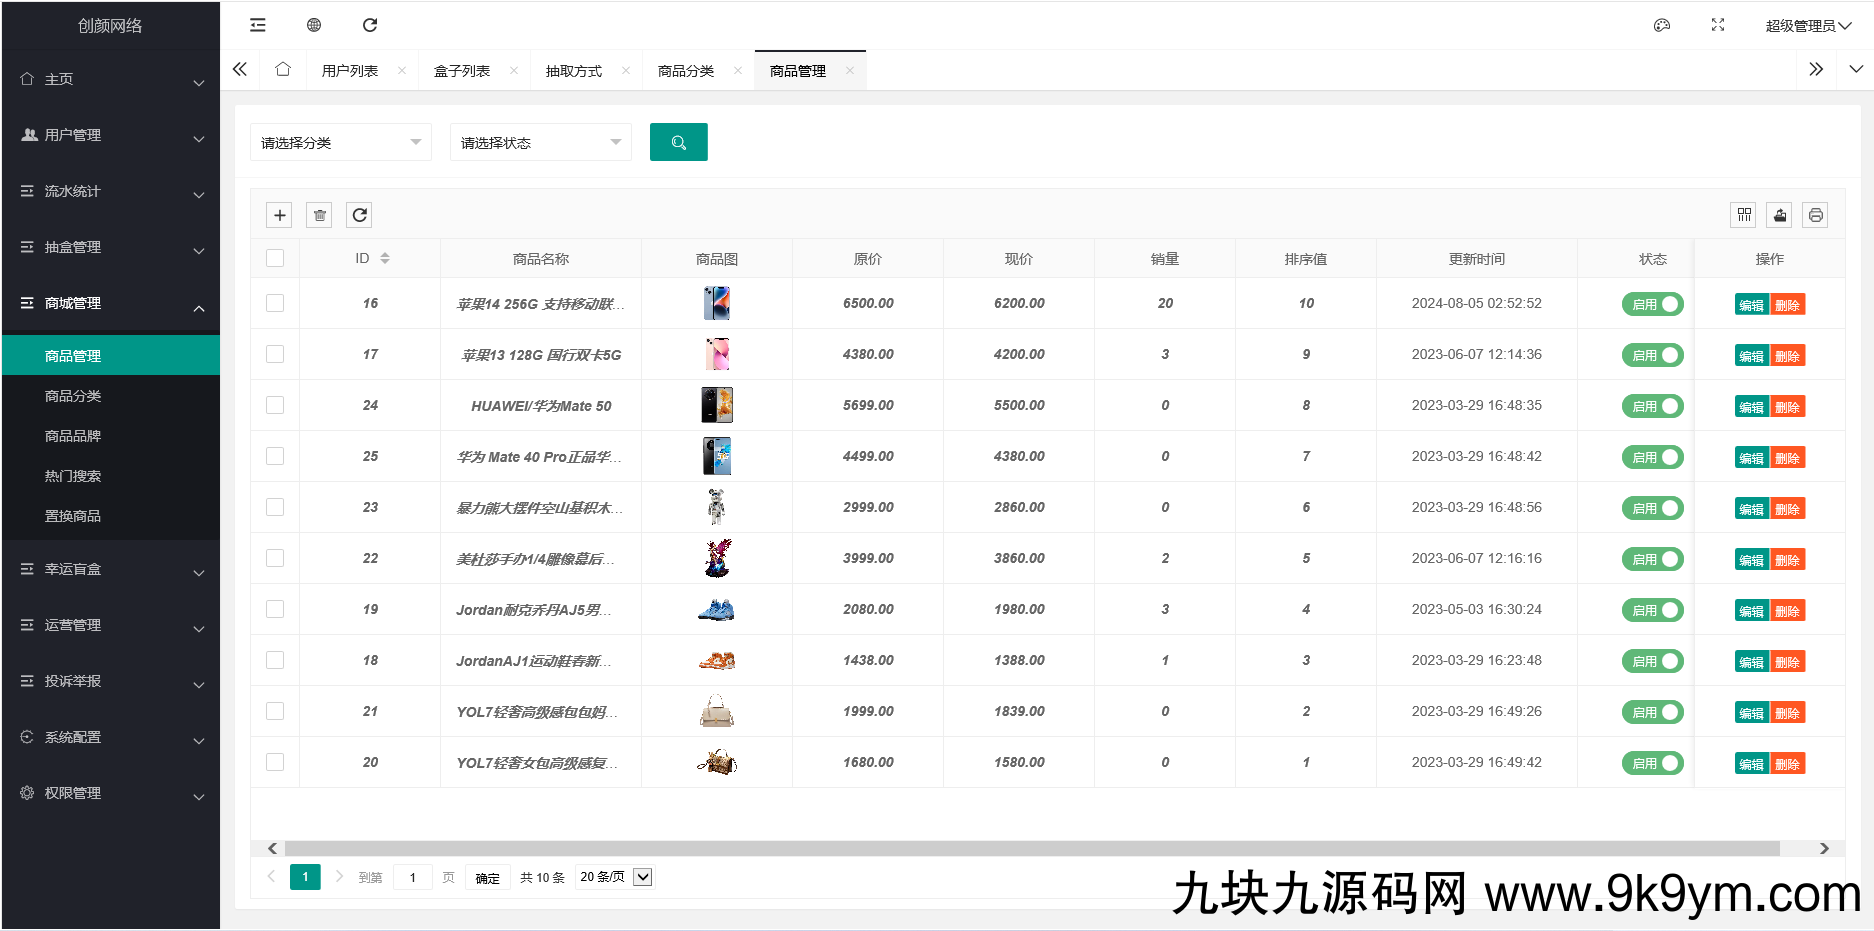Collapse the left sidebar menu
Image resolution: width=1874 pixels, height=931 pixels.
(x=257, y=24)
